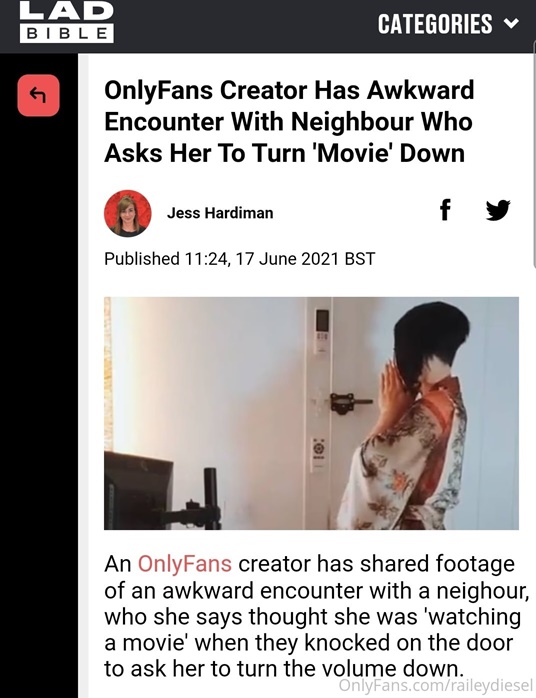Share the article on Twitter
The width and height of the screenshot is (536, 698).
coord(498,210)
